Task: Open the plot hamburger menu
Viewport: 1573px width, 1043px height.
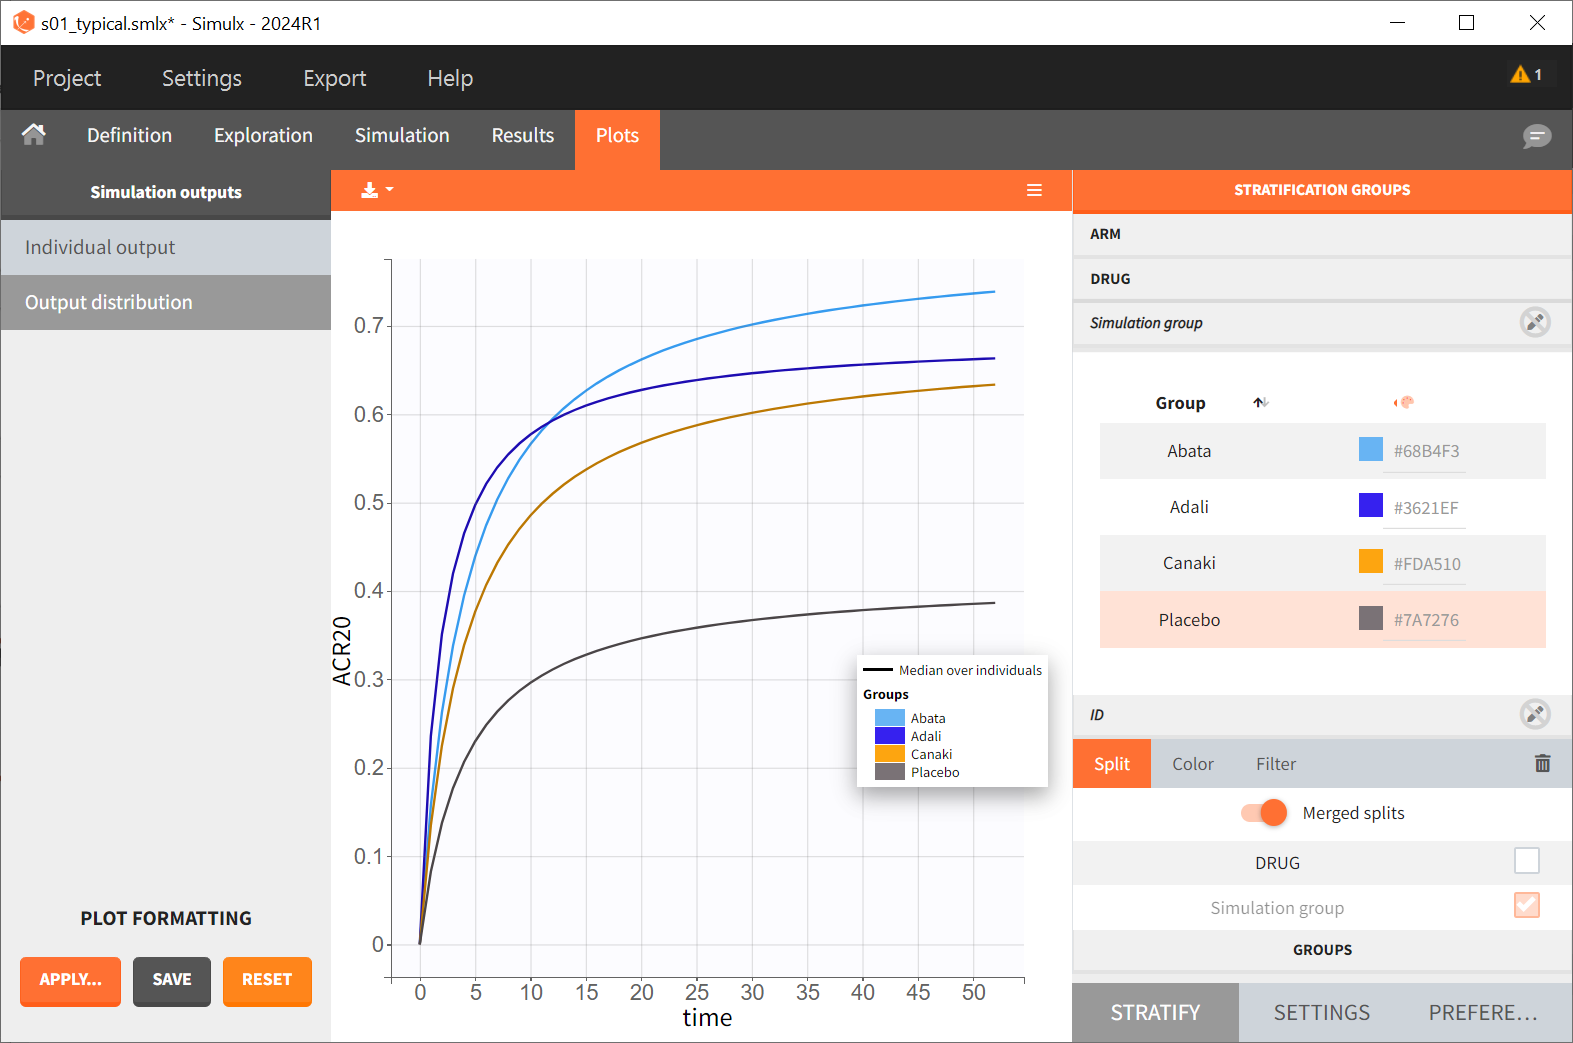Action: coord(1034,190)
